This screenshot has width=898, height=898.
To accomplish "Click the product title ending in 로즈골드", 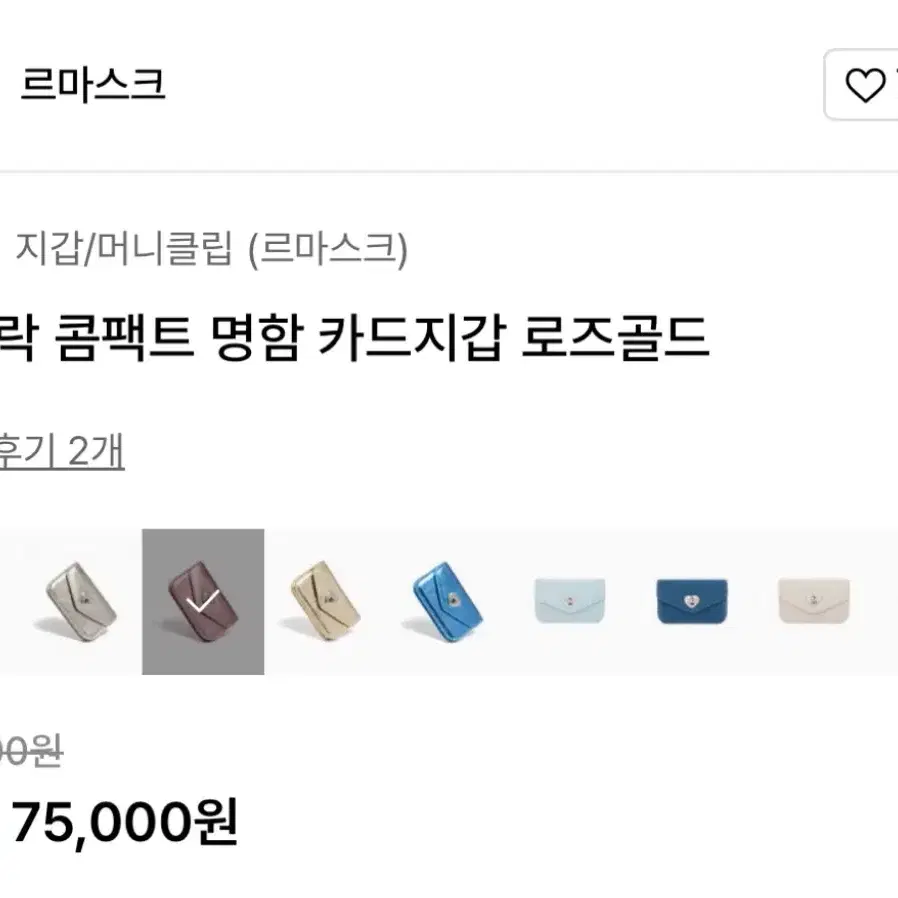I will click(x=355, y=337).
